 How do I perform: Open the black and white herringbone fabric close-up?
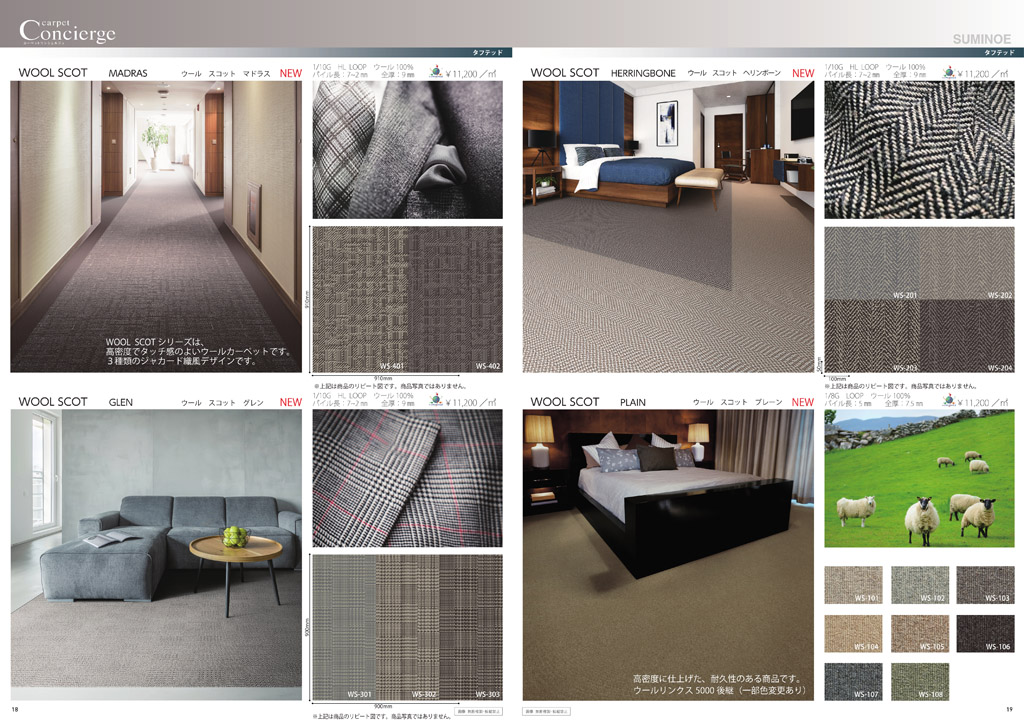pos(920,150)
